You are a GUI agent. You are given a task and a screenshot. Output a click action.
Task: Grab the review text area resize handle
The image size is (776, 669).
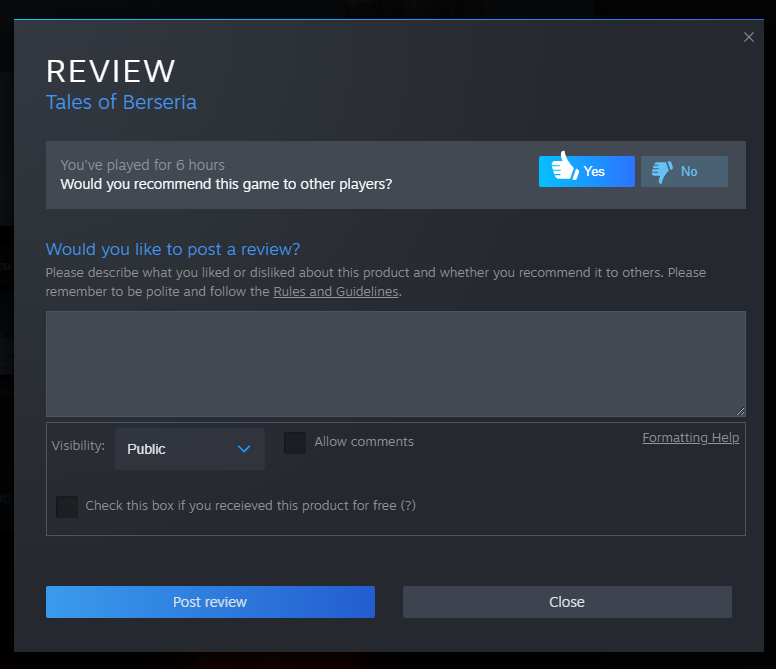tap(740, 412)
